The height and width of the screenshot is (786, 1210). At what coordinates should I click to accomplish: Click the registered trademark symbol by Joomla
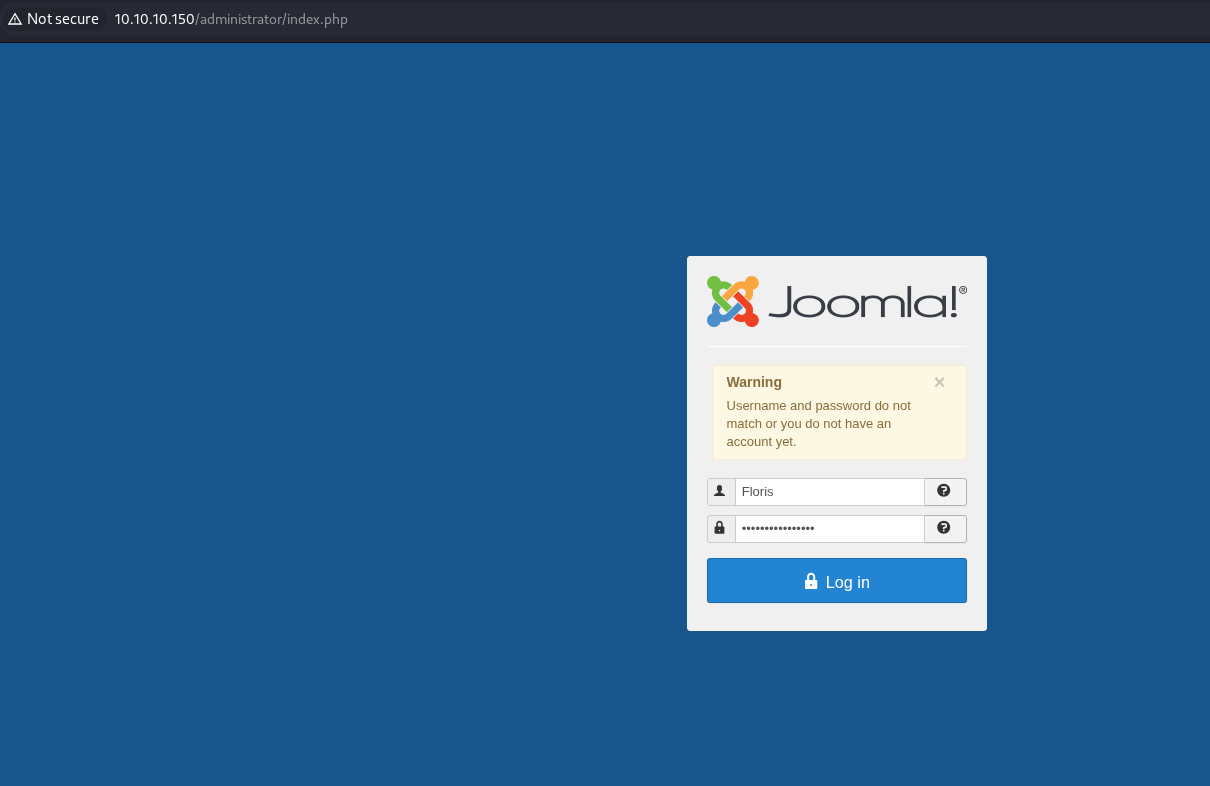tap(963, 290)
